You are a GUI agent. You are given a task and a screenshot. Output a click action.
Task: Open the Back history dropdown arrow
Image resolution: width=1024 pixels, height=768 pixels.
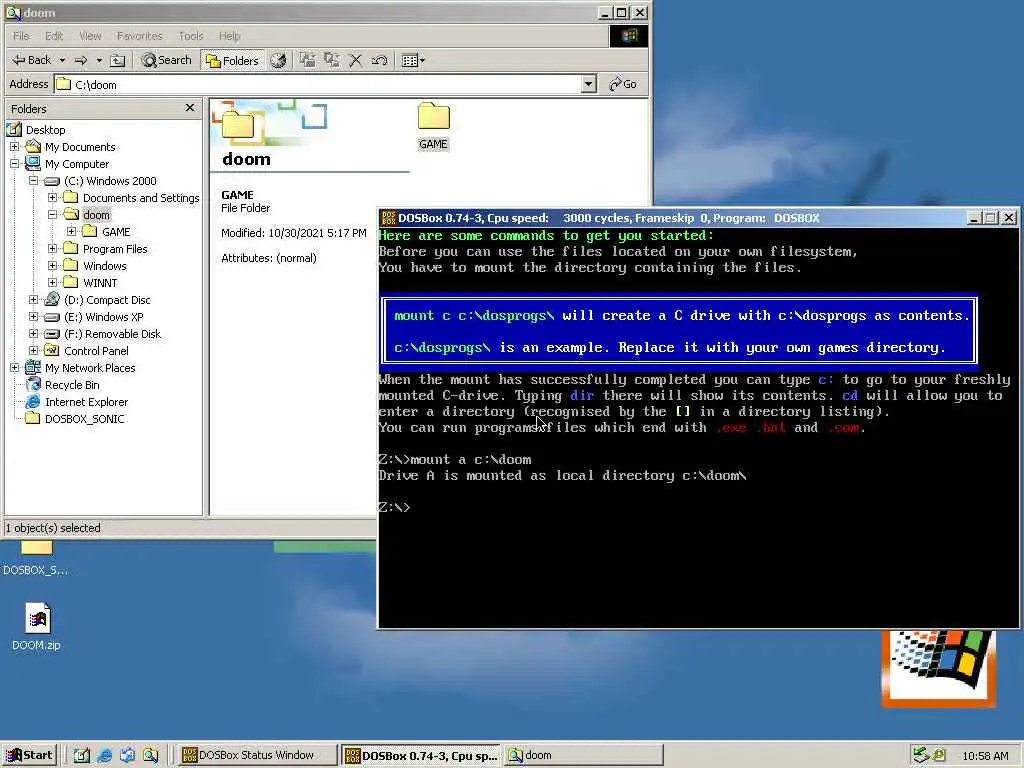pyautogui.click(x=62, y=60)
